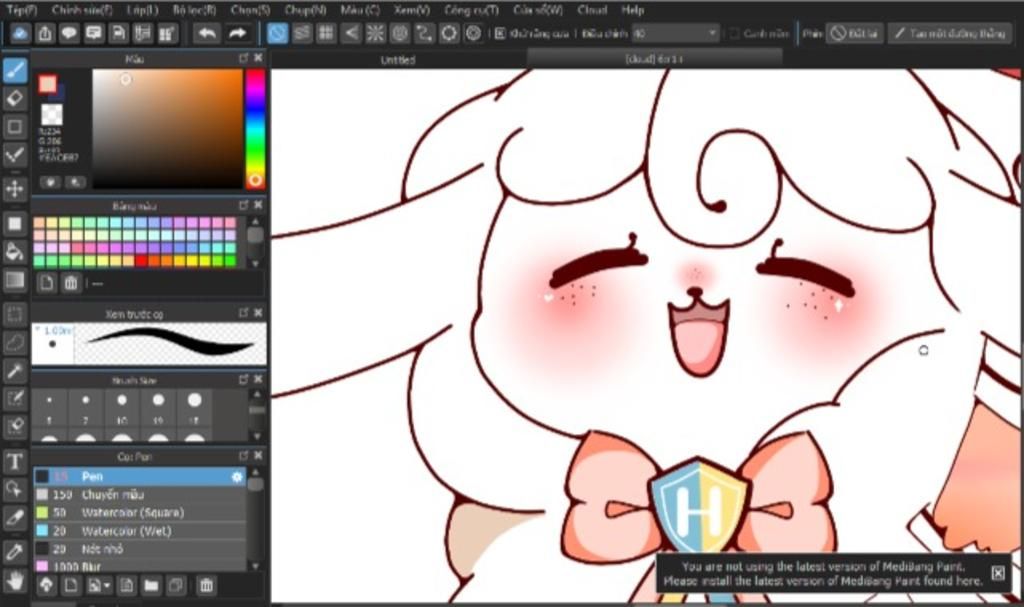The height and width of the screenshot is (607, 1024).
Task: Delete brush with the trash icon
Action: [206, 585]
